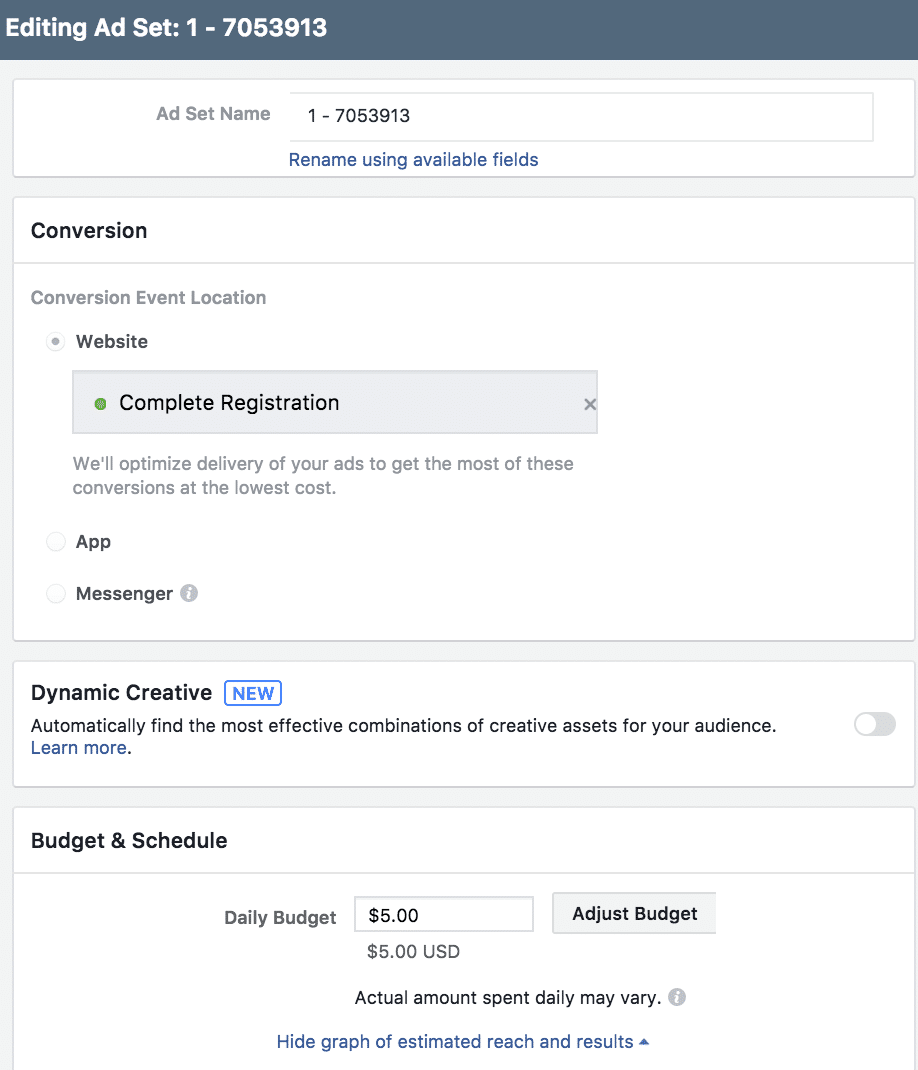Viewport: 918px width, 1070px height.
Task: Click Adjust Budget button
Action: 634,913
